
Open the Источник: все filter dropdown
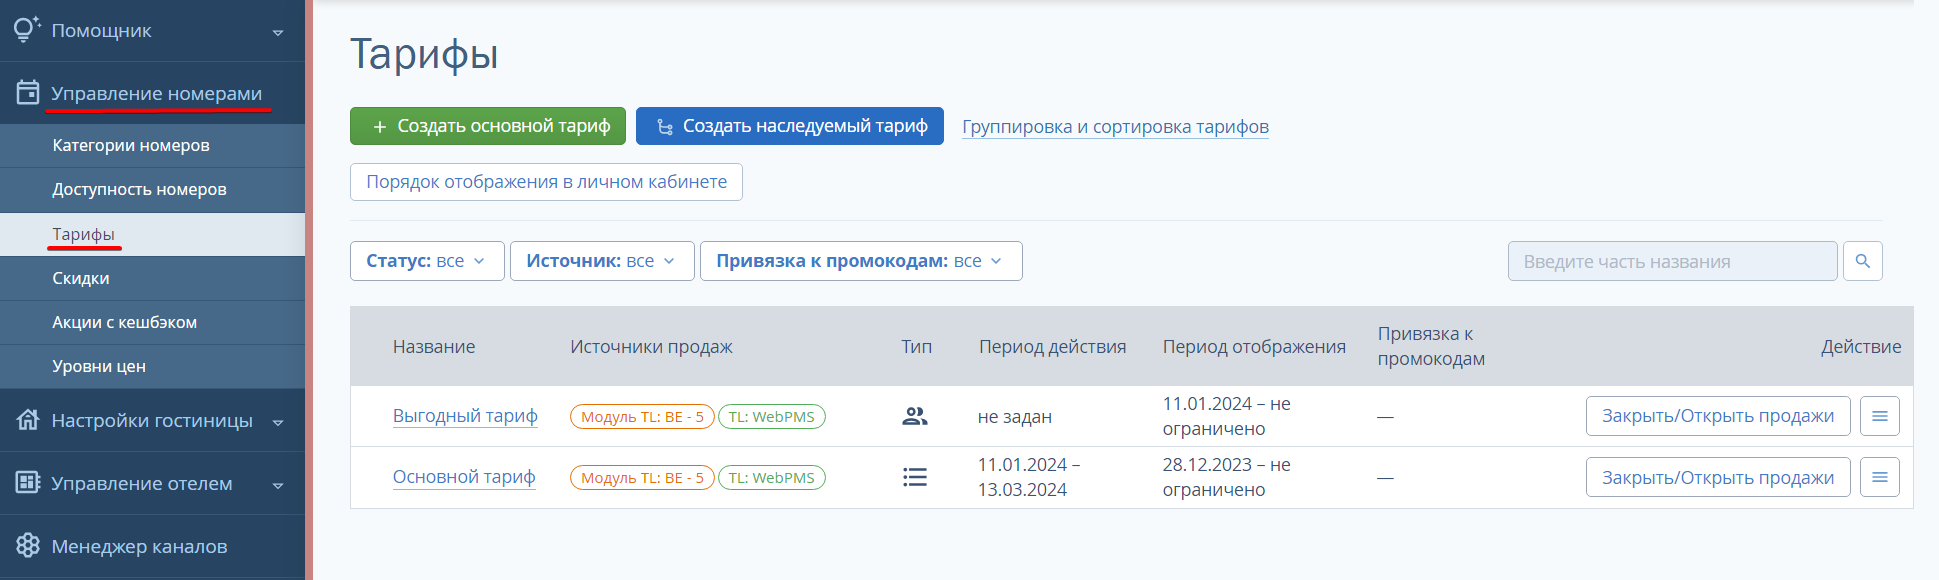coord(602,261)
